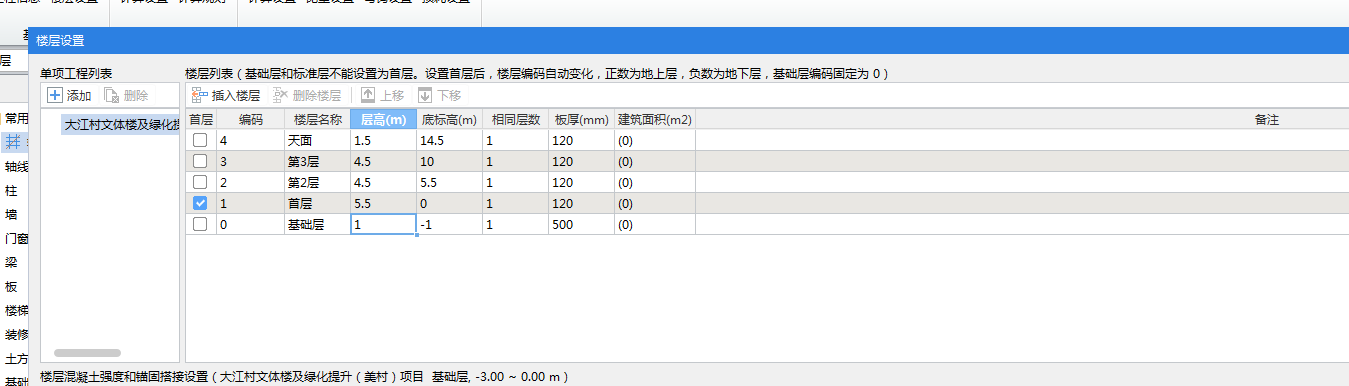Click the 编码 cell 4 in the 天面 row
The height and width of the screenshot is (386, 1349).
click(250, 141)
